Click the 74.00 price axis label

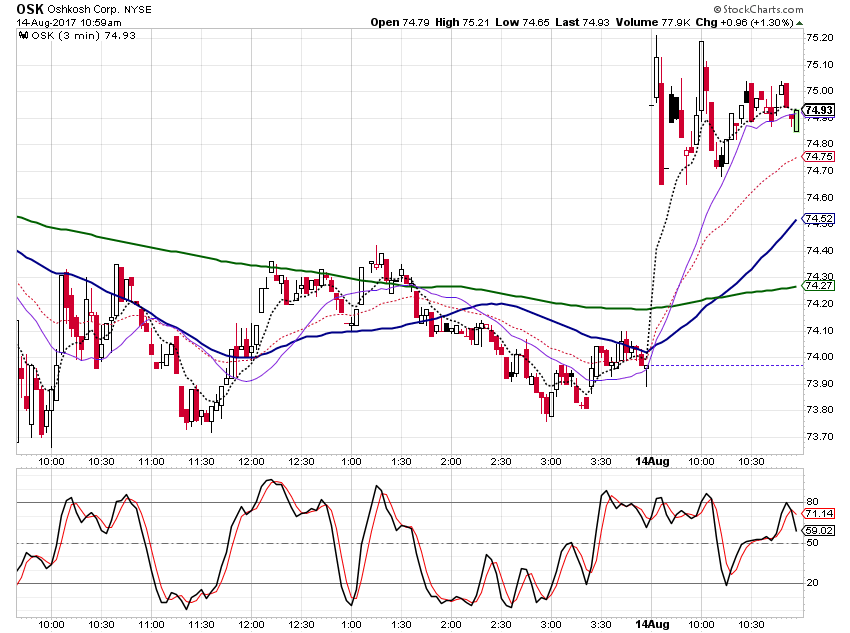(x=820, y=357)
